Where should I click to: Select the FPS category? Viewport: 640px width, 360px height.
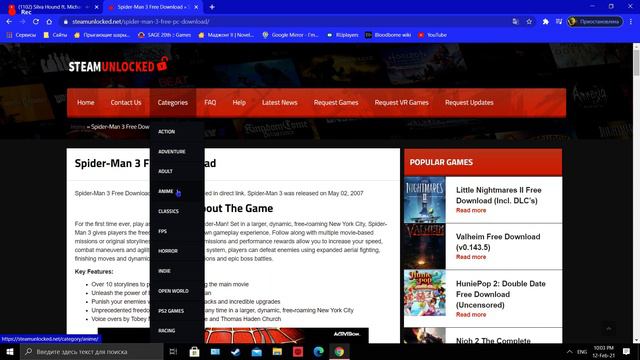tap(162, 231)
